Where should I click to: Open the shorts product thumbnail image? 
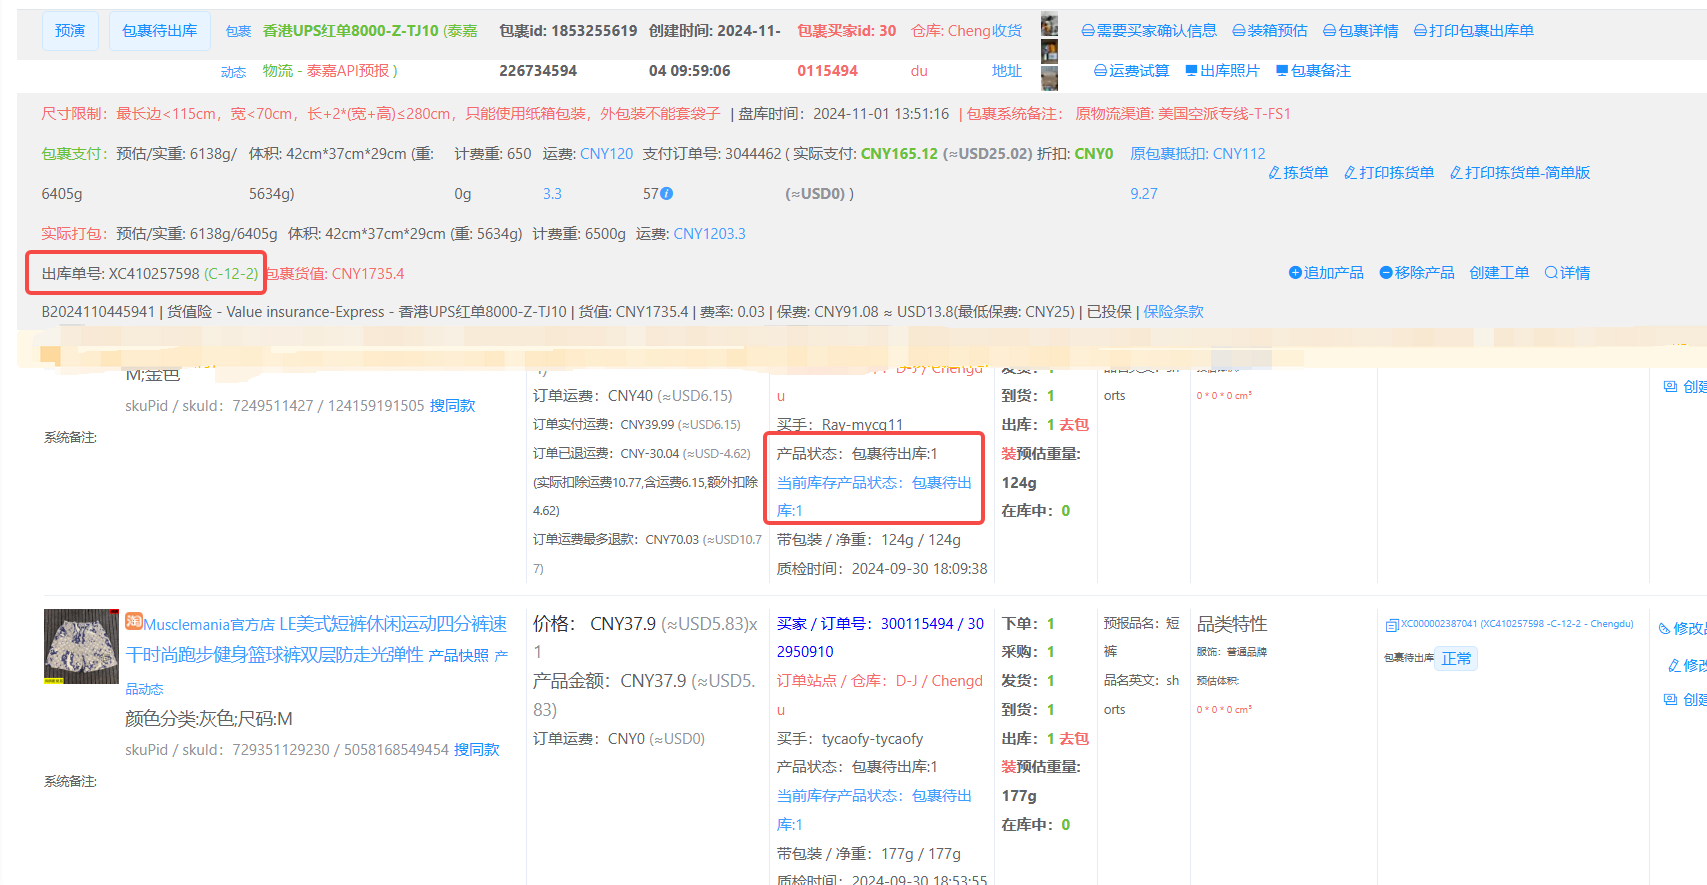(81, 646)
